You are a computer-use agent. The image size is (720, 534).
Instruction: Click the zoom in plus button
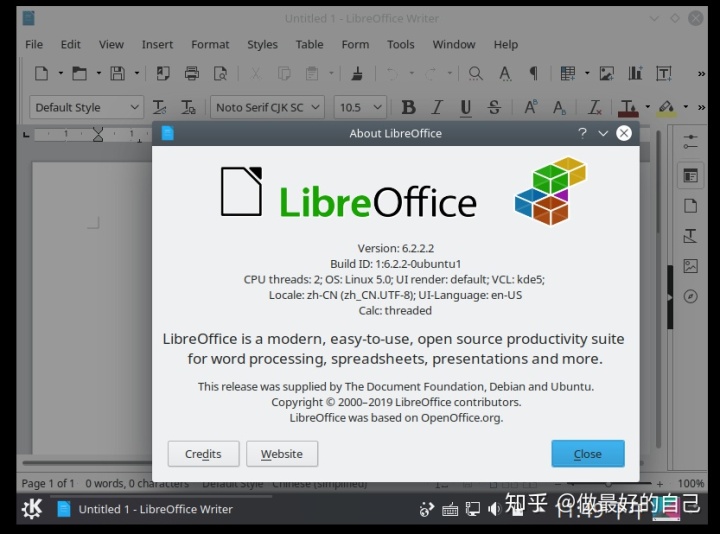pos(660,484)
